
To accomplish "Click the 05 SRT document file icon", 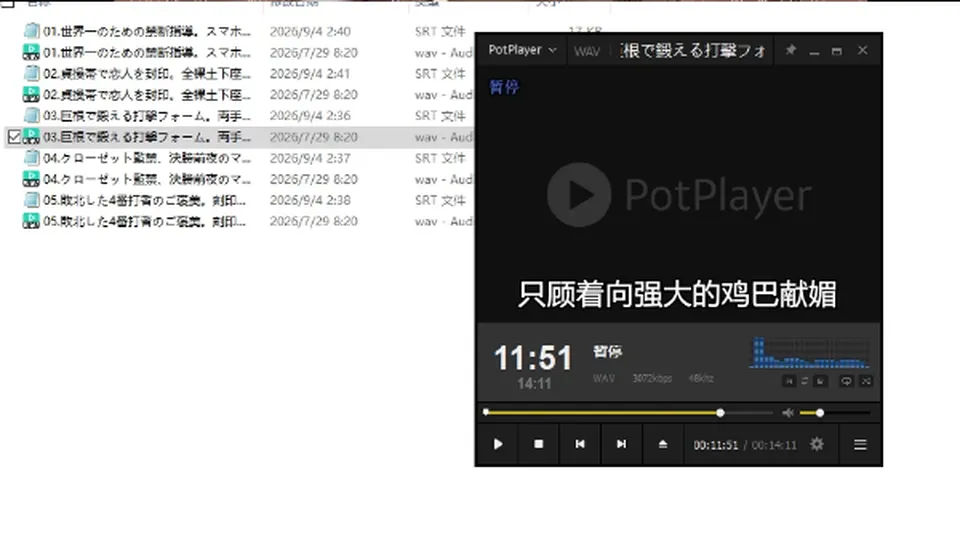I will (x=31, y=200).
